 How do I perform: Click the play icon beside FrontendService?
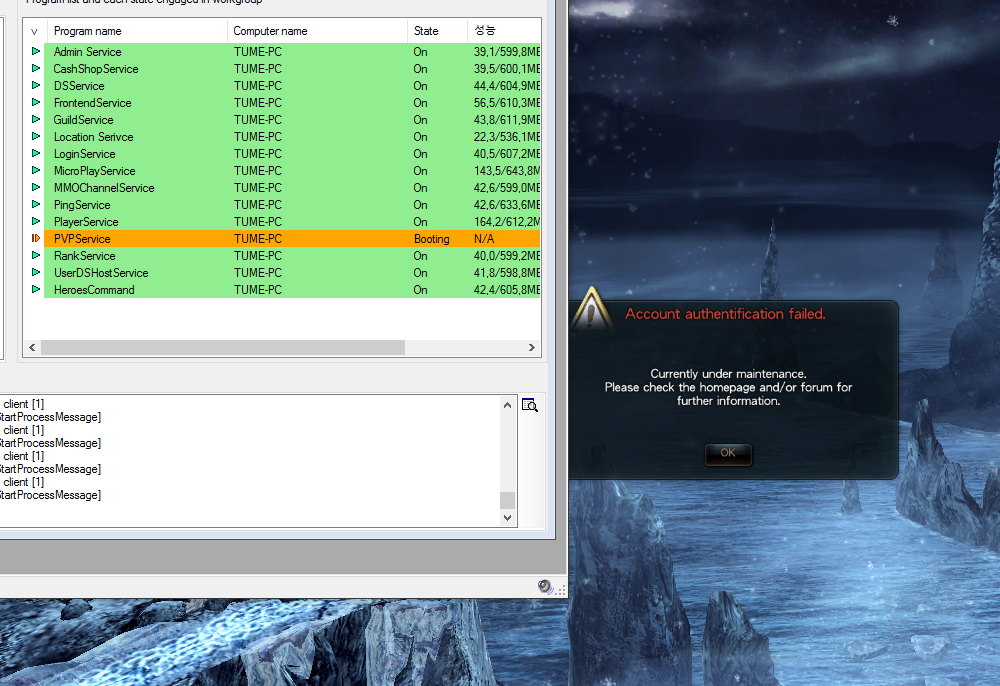tap(36, 102)
